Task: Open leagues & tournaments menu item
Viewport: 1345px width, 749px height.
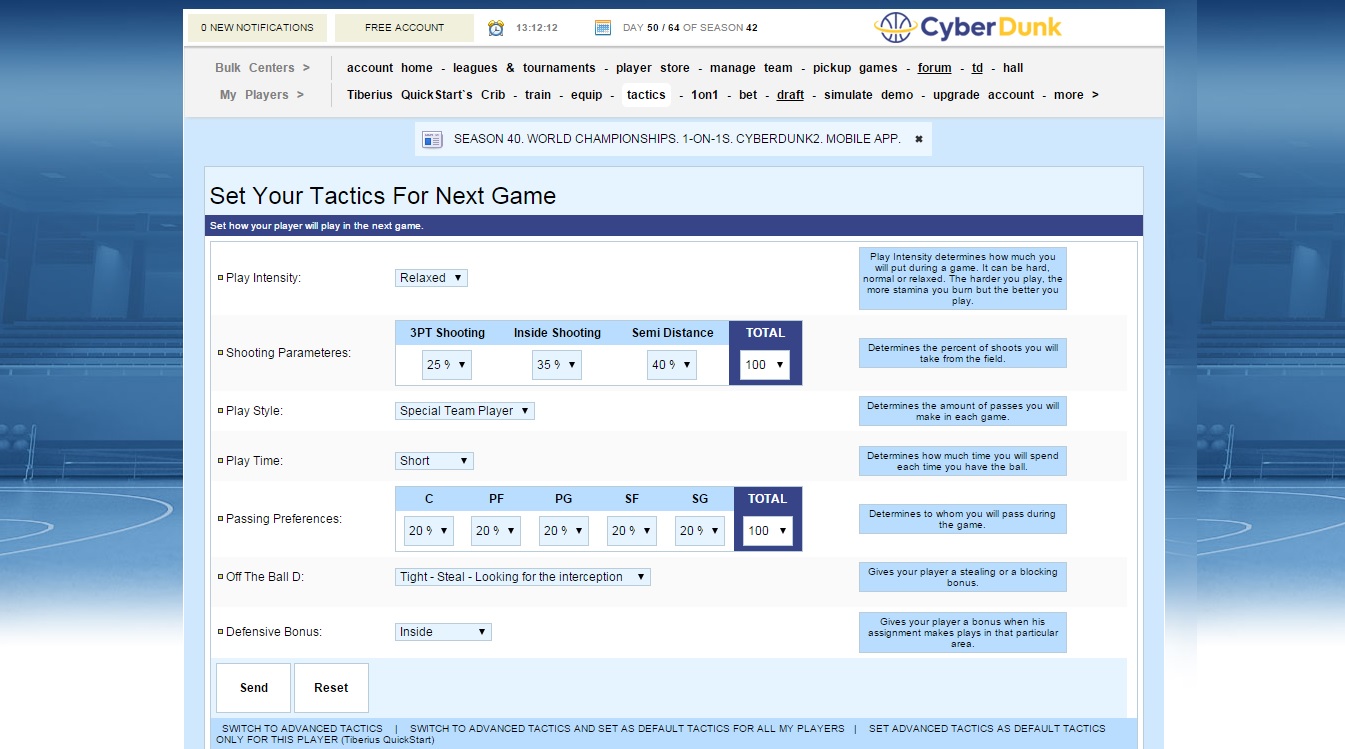Action: [x=524, y=68]
